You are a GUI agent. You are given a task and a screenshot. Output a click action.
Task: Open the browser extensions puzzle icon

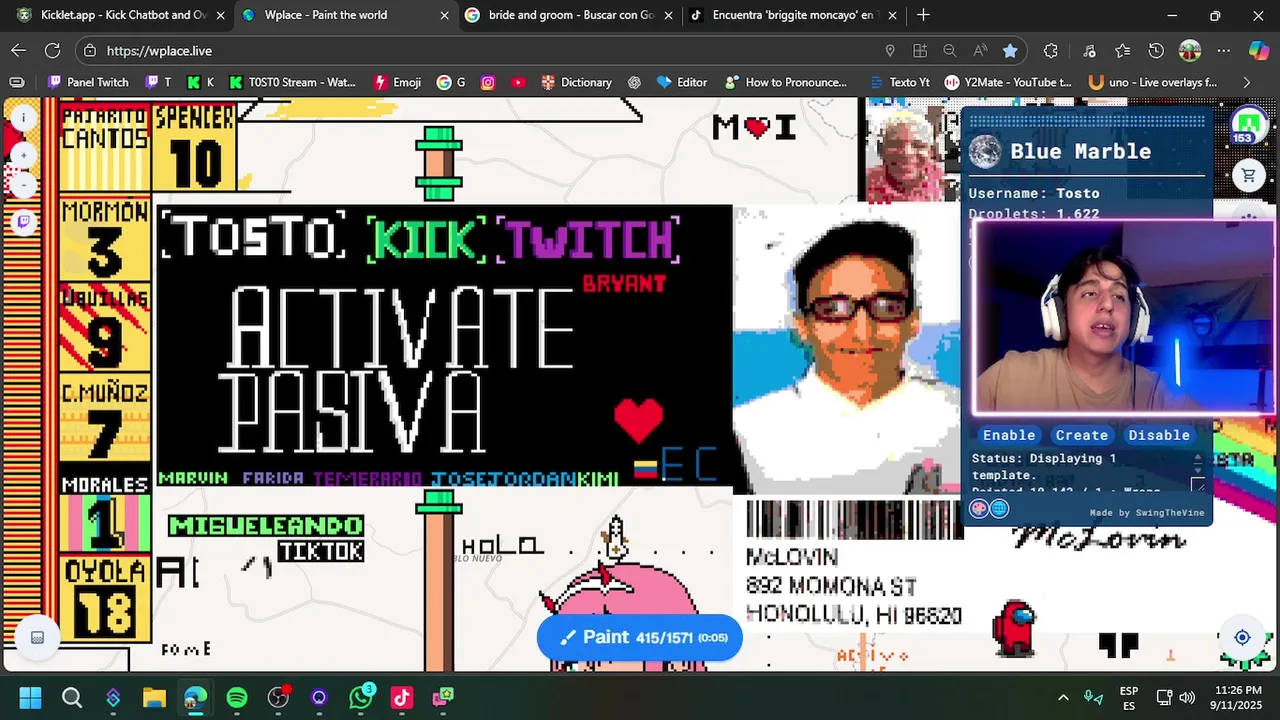1051,50
